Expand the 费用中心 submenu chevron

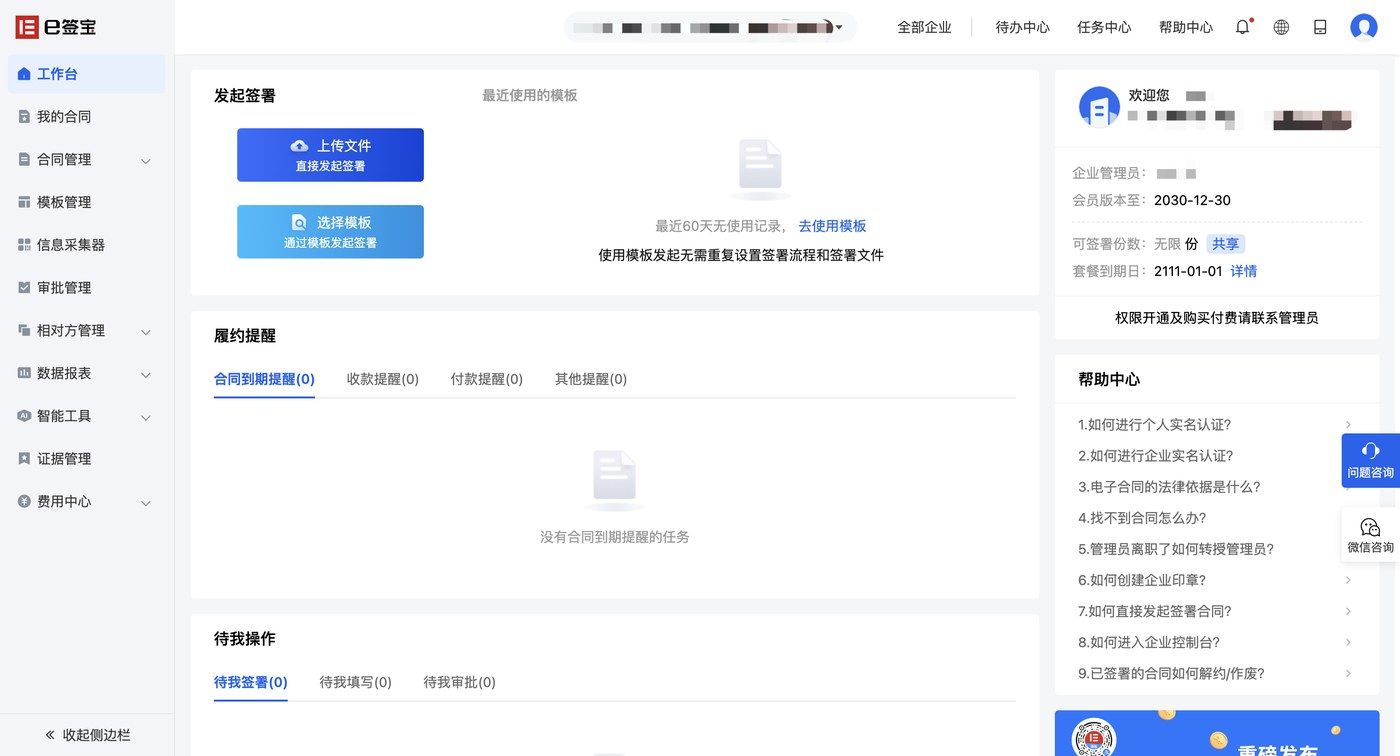pyautogui.click(x=146, y=503)
